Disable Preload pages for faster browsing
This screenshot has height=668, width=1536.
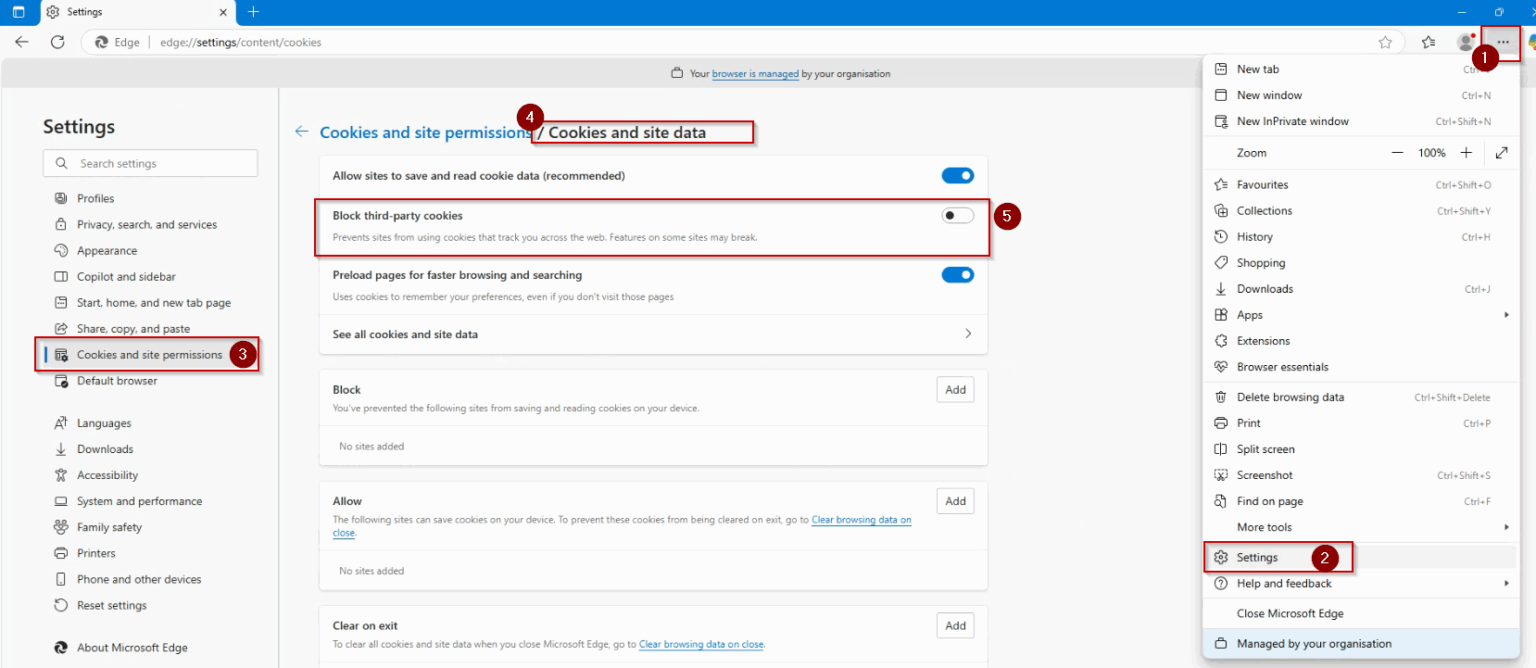point(957,275)
